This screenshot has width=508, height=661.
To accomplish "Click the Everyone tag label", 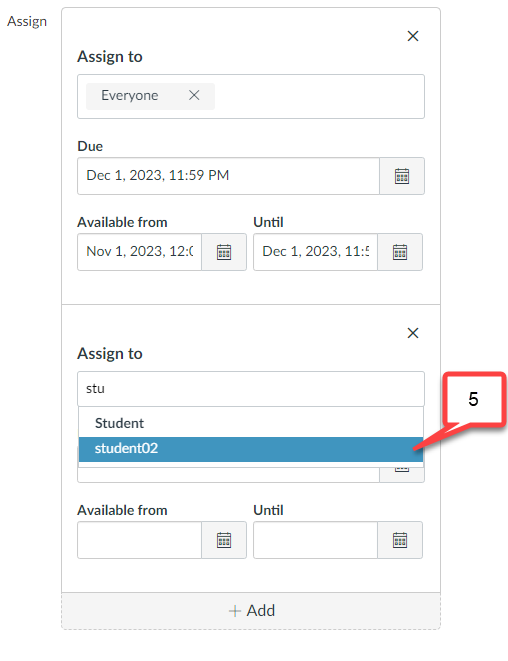I will [x=130, y=96].
